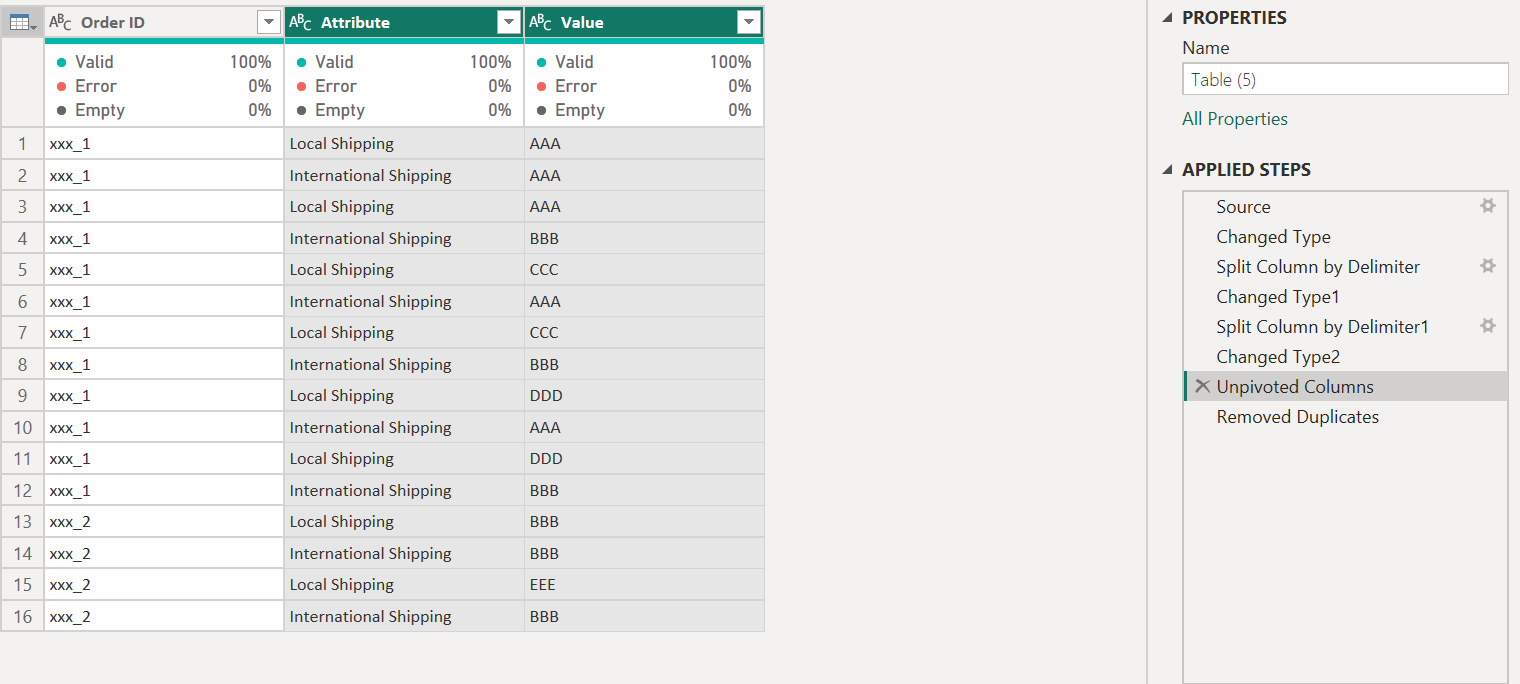Open gear settings for Split Column by Delimiter
Image resolution: width=1520 pixels, height=684 pixels.
[x=1488, y=266]
